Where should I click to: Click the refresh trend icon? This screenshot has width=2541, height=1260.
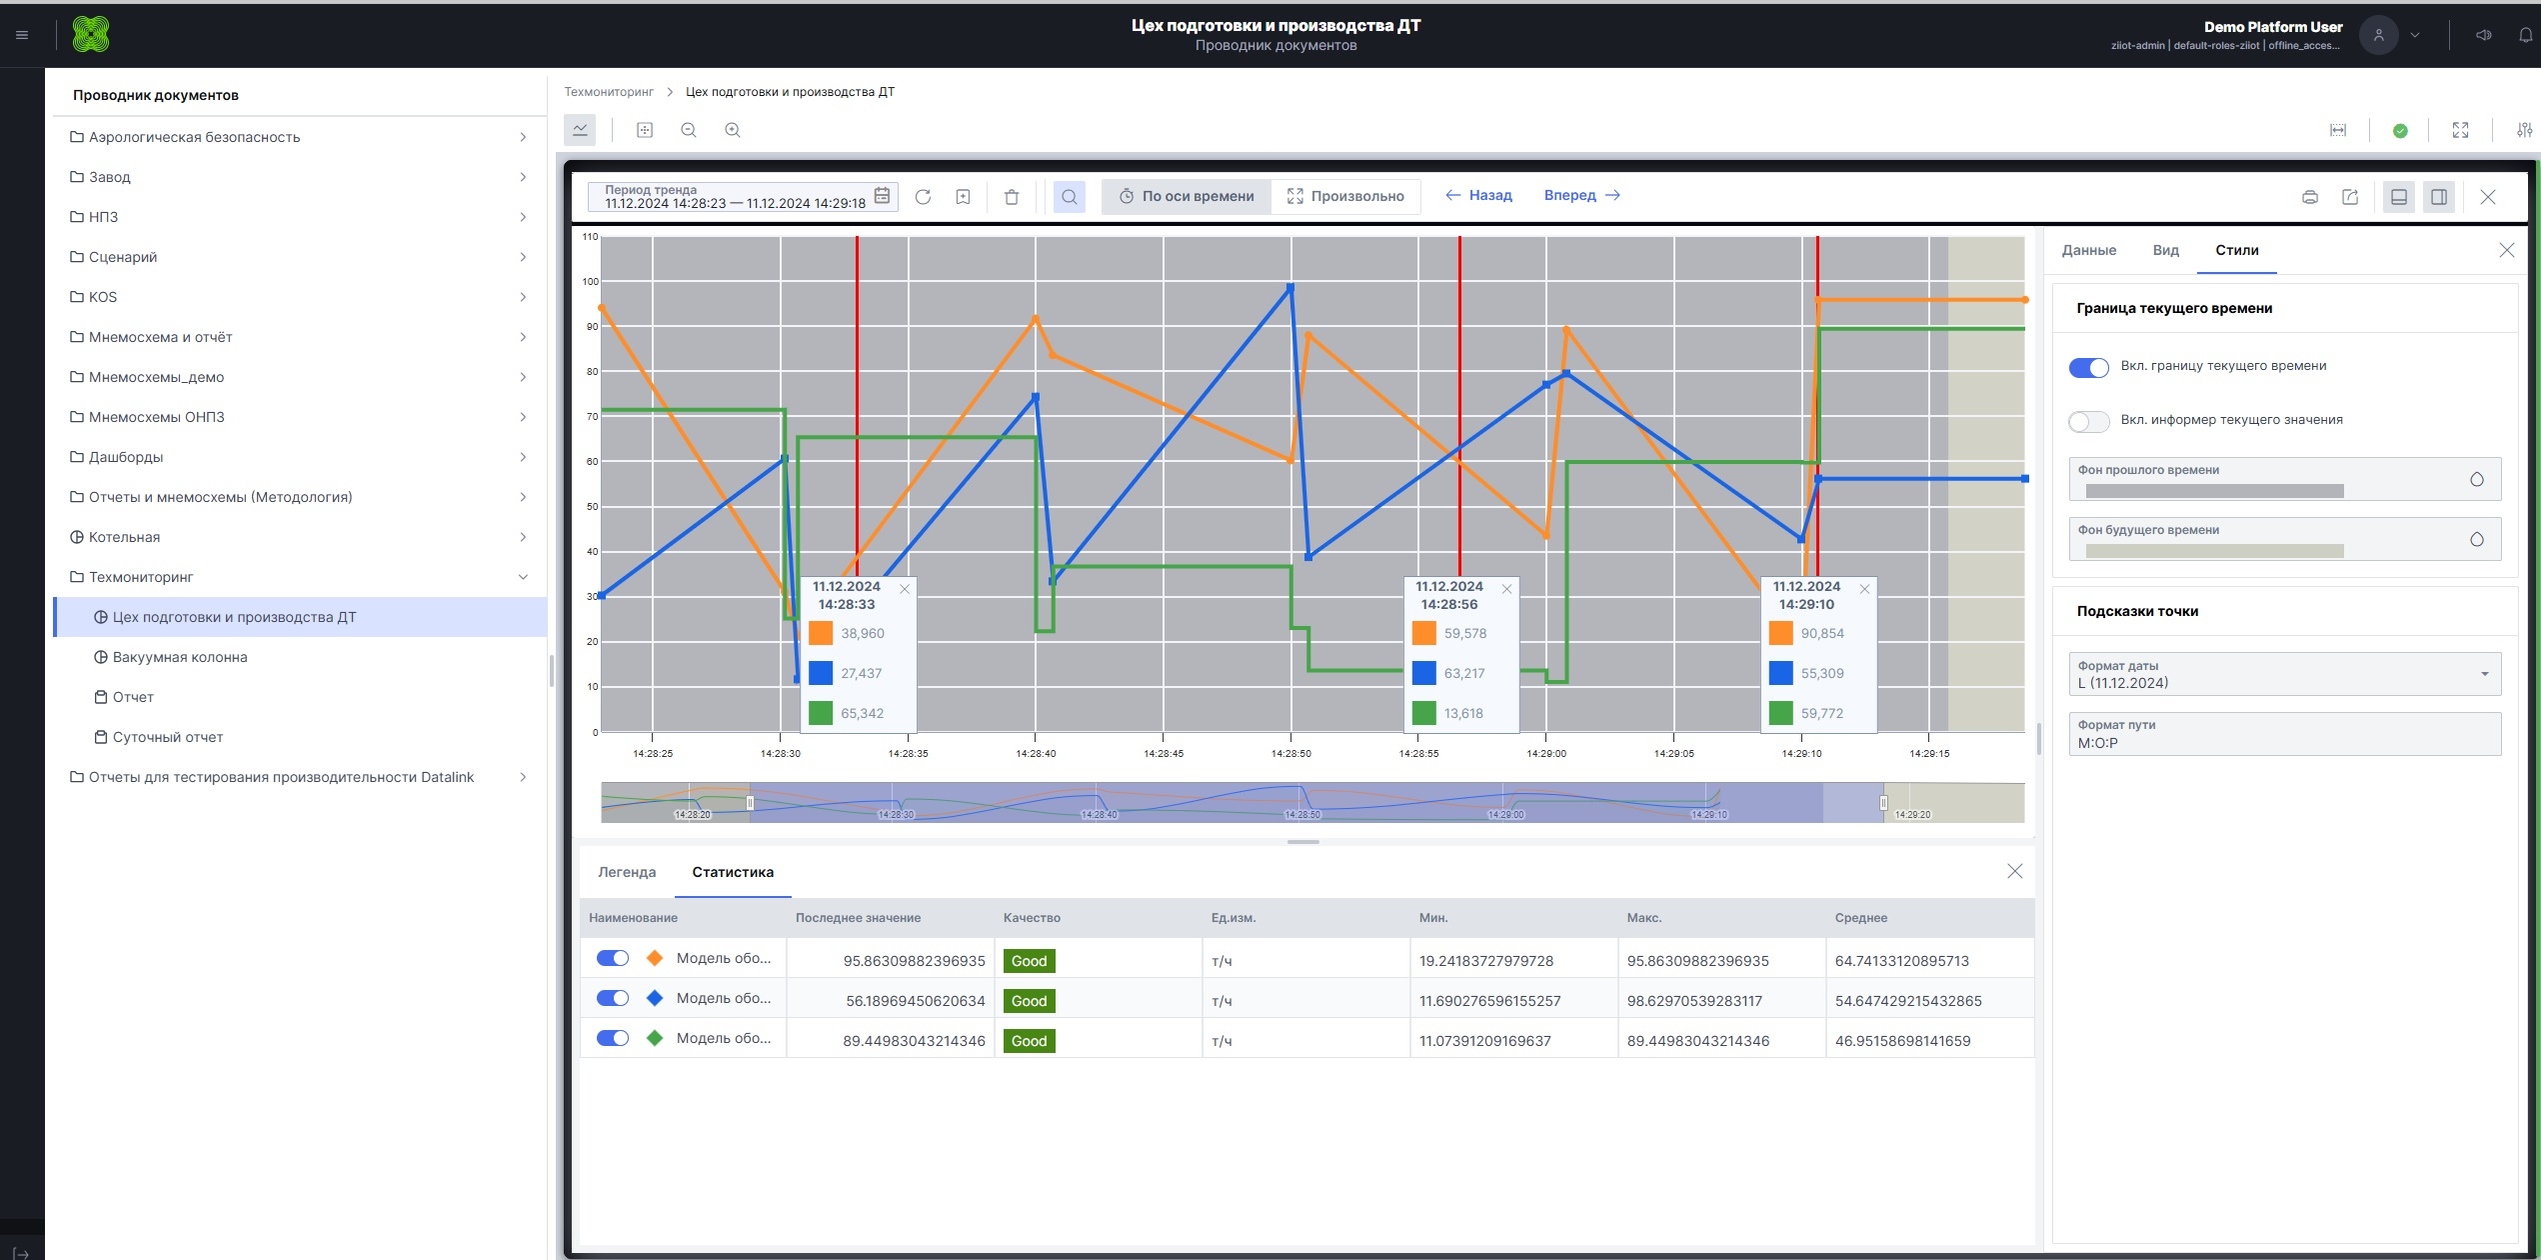click(923, 197)
